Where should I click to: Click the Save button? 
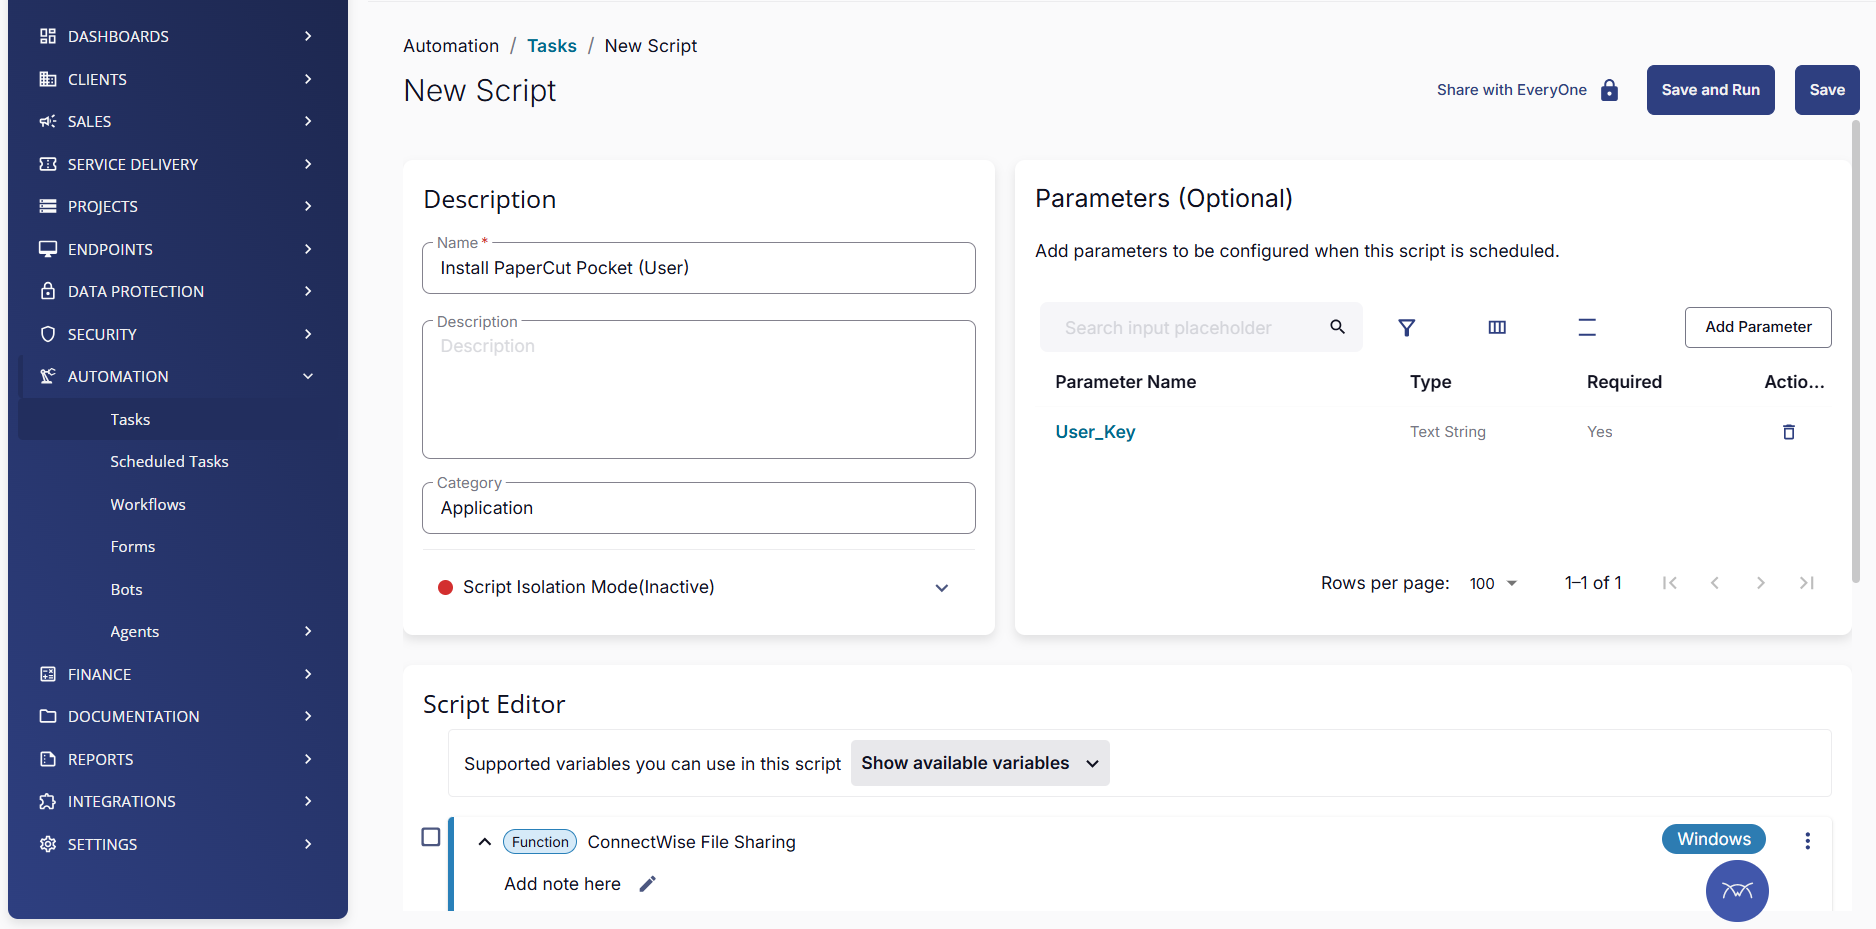pos(1827,90)
